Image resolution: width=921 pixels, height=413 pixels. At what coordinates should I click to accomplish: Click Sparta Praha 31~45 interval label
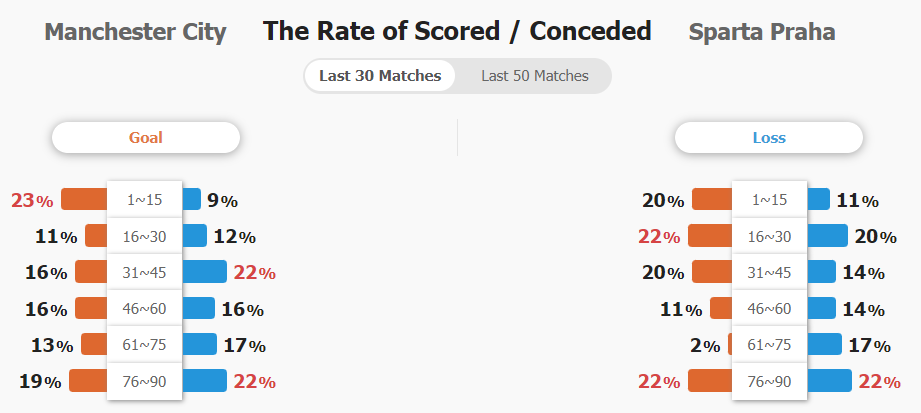coord(769,273)
